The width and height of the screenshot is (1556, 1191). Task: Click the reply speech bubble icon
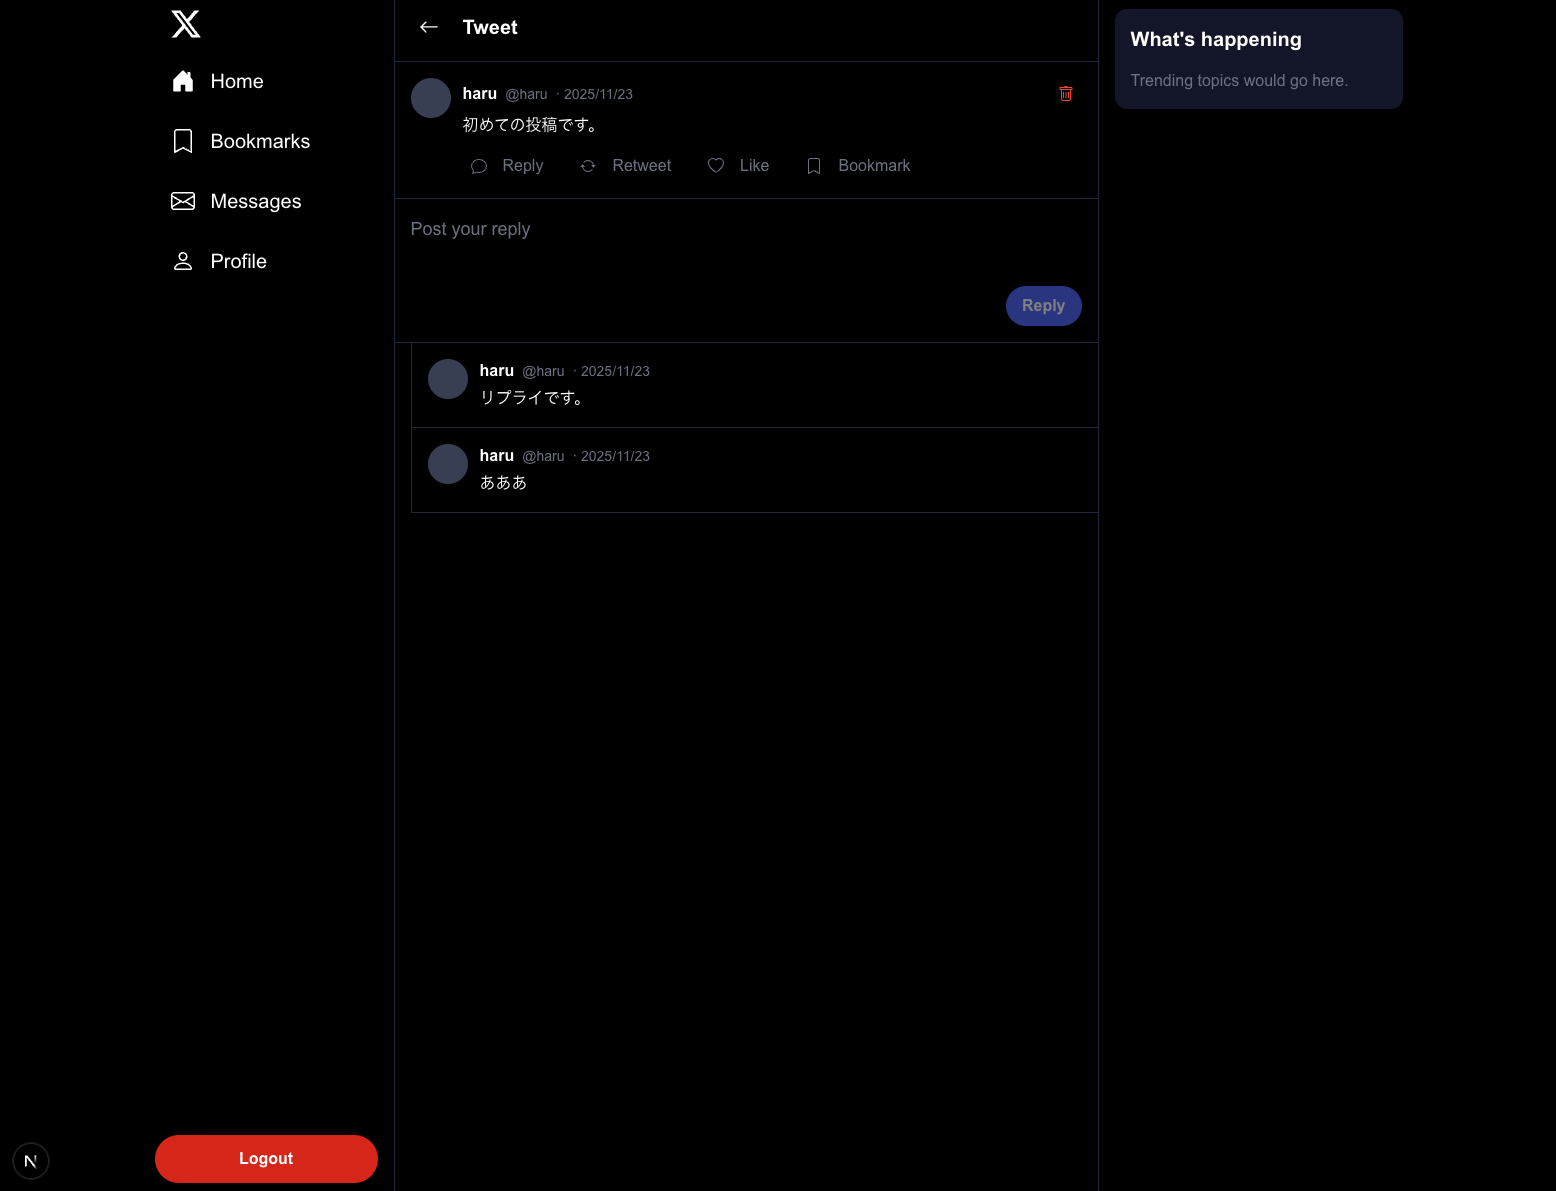point(479,166)
